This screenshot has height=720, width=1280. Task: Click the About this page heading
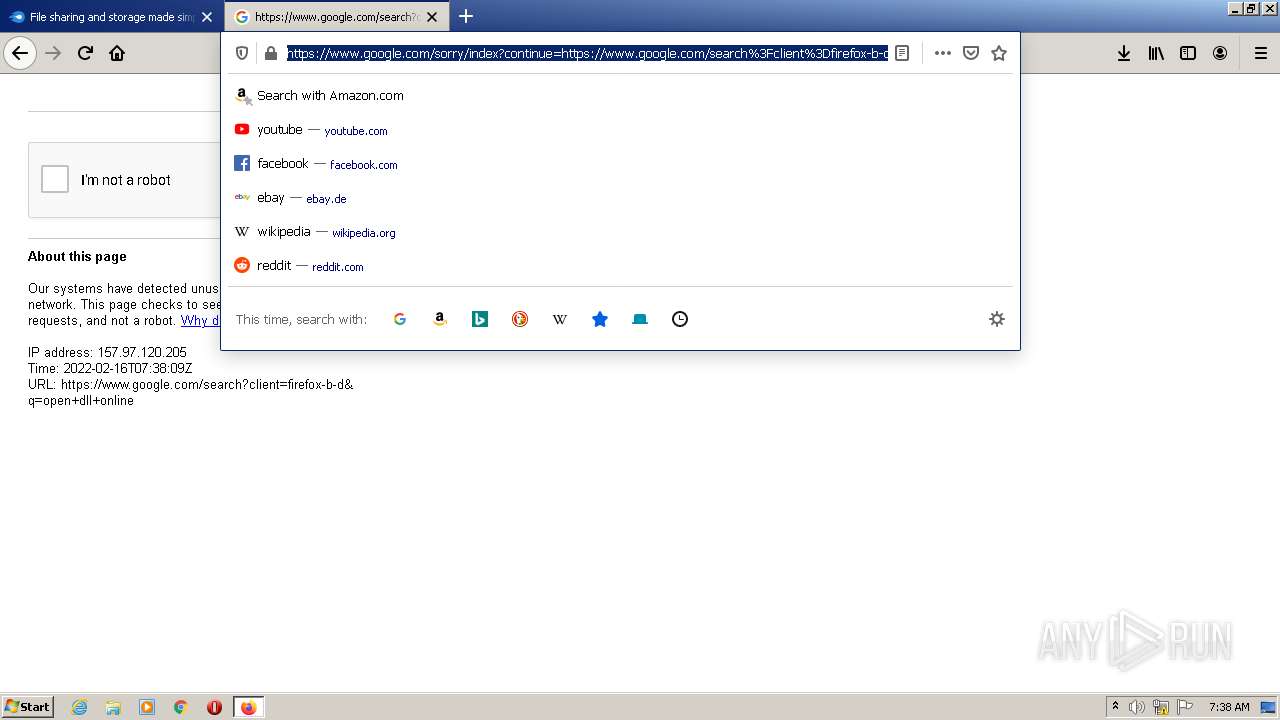click(77, 257)
